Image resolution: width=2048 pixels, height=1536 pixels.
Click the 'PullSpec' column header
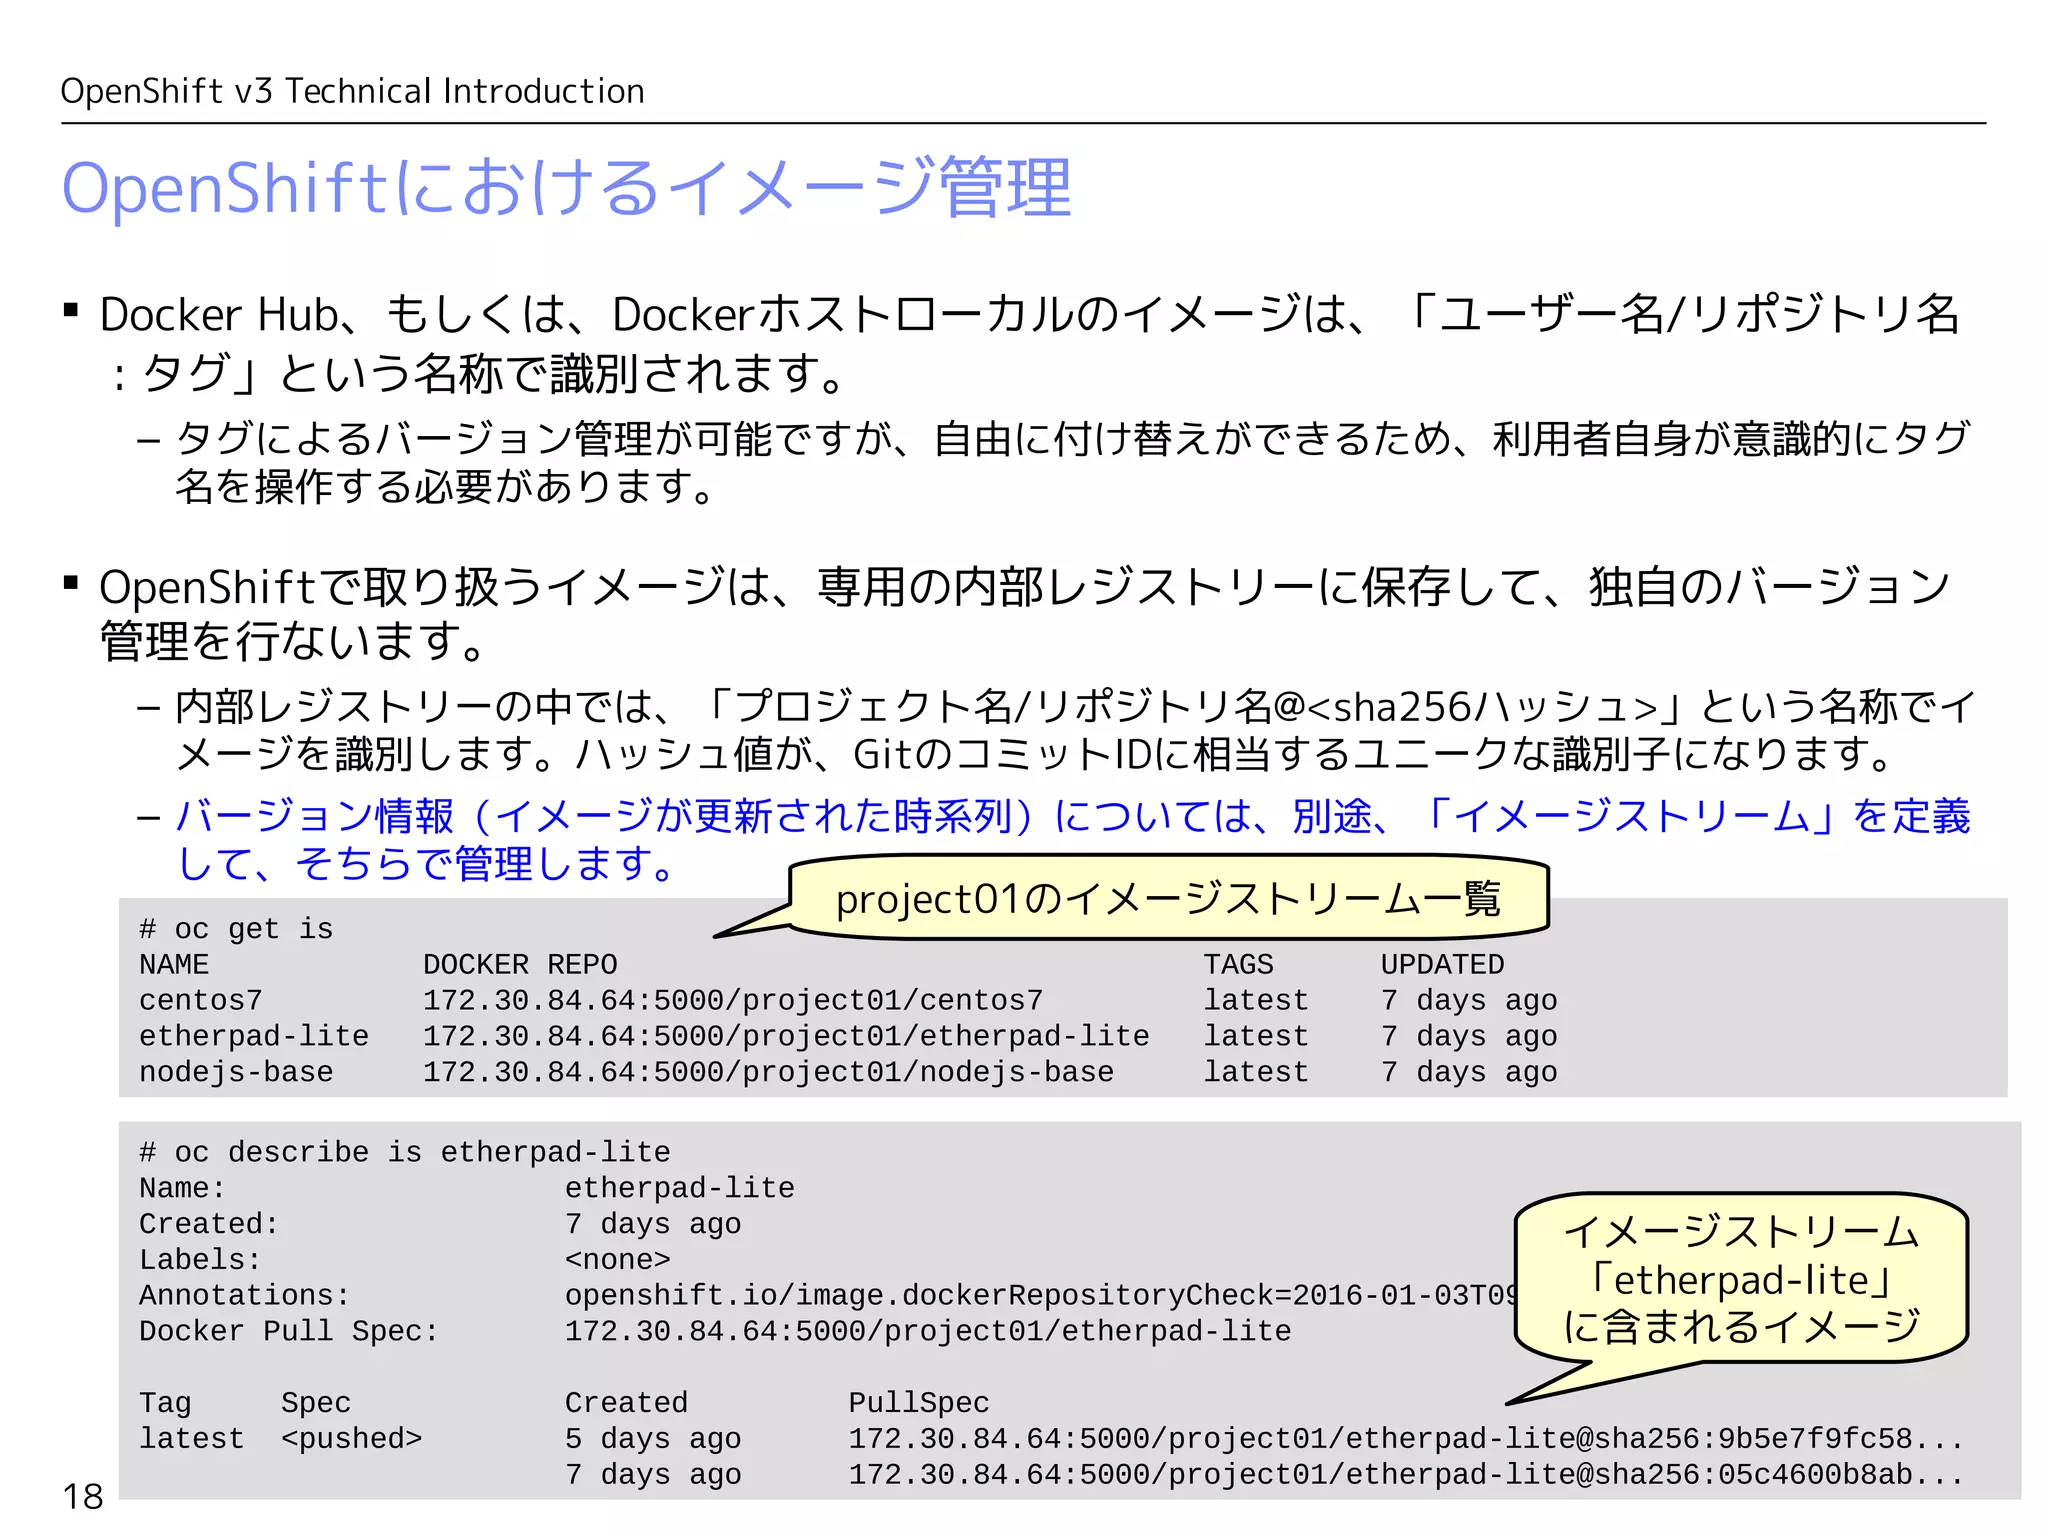(x=919, y=1403)
